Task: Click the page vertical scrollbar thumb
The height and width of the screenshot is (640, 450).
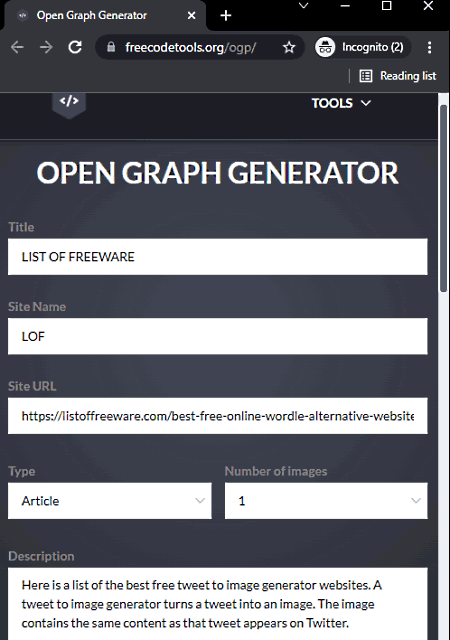Action: tap(443, 198)
